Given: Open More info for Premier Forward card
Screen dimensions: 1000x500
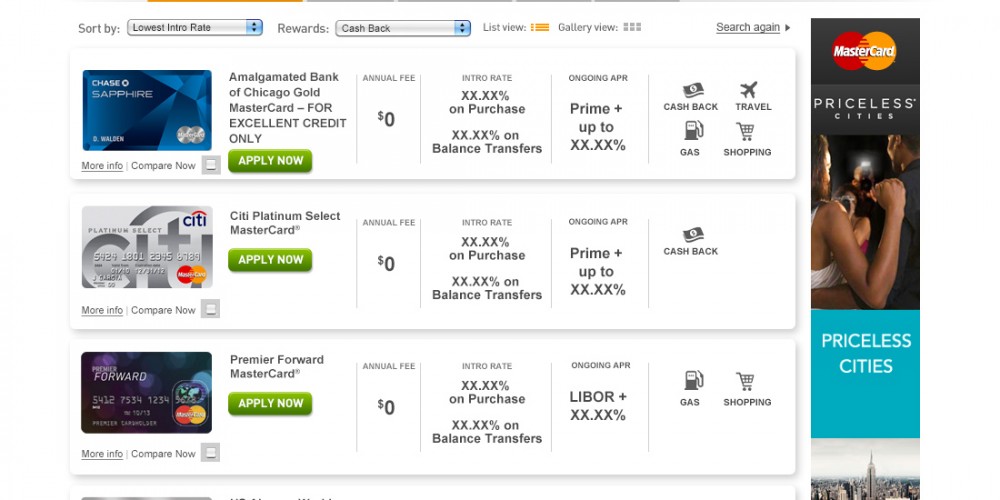Looking at the screenshot, I should point(102,454).
